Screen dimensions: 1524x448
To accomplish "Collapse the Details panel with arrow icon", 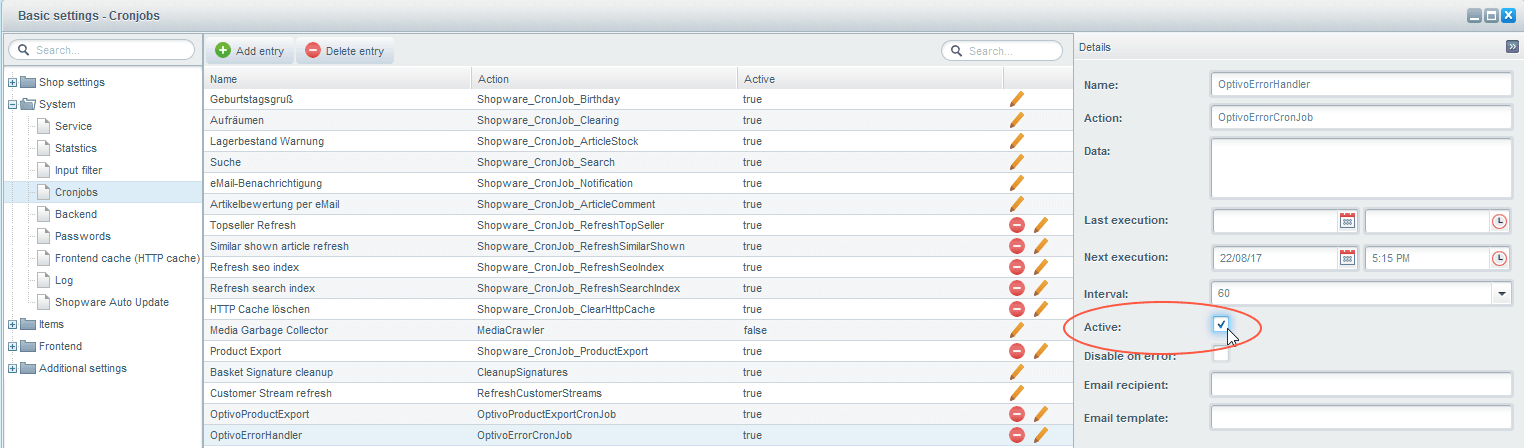I will click(x=1511, y=47).
